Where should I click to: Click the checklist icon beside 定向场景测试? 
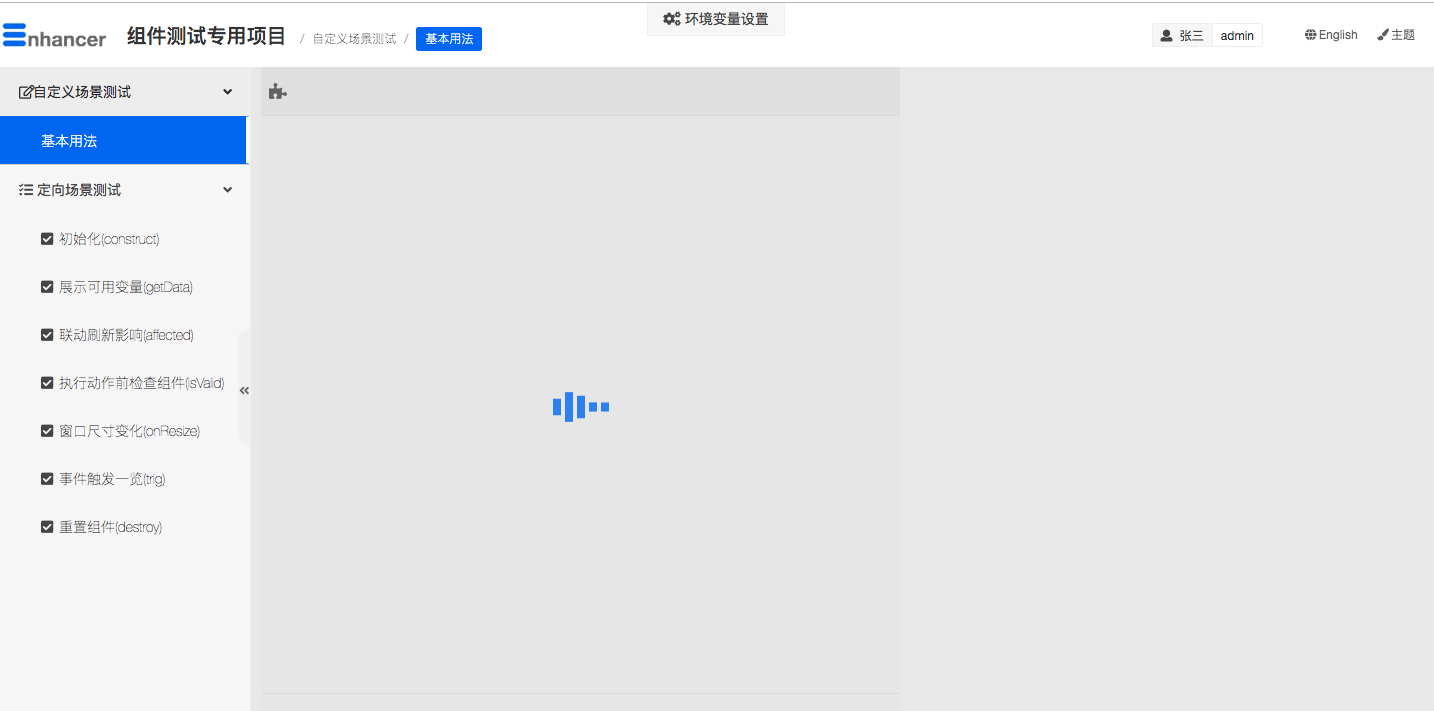coord(26,190)
